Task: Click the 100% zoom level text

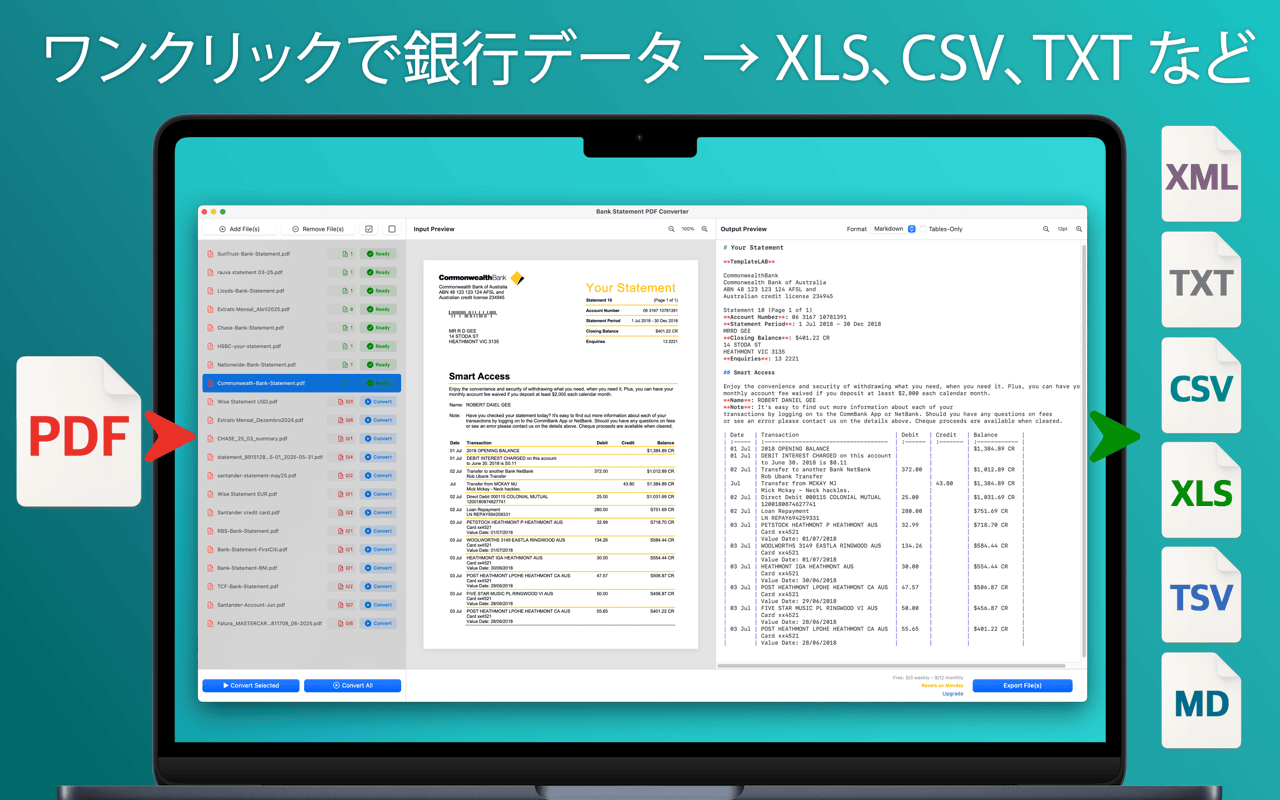Action: point(688,229)
